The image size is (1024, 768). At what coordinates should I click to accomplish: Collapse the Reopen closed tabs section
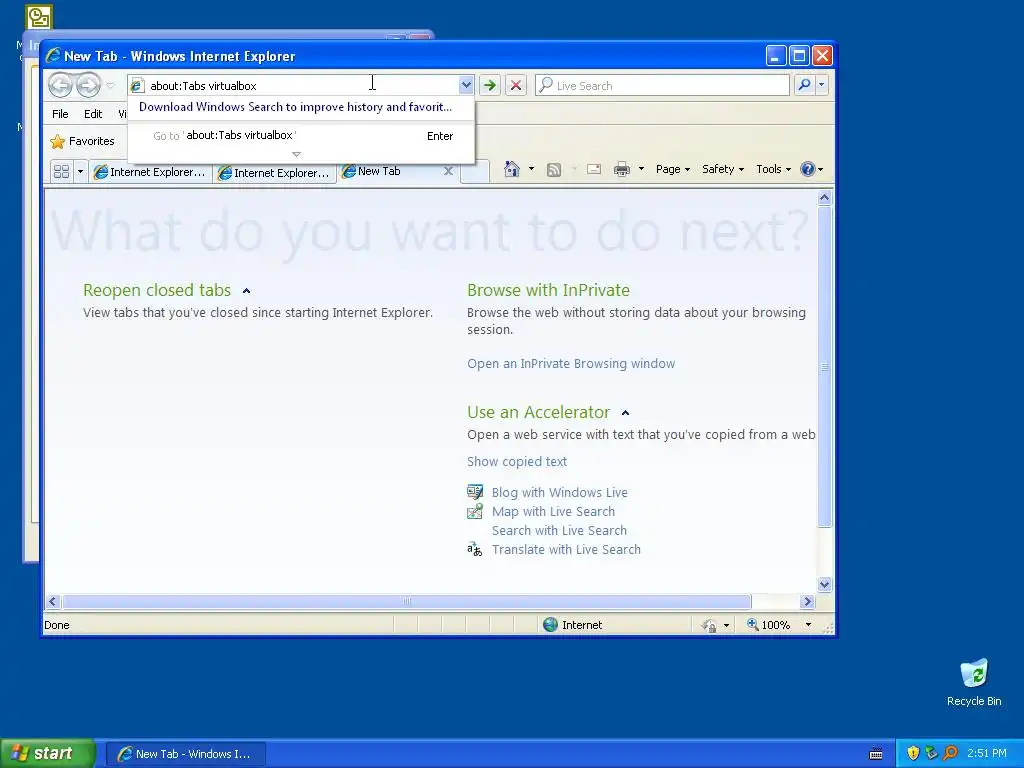pos(246,291)
